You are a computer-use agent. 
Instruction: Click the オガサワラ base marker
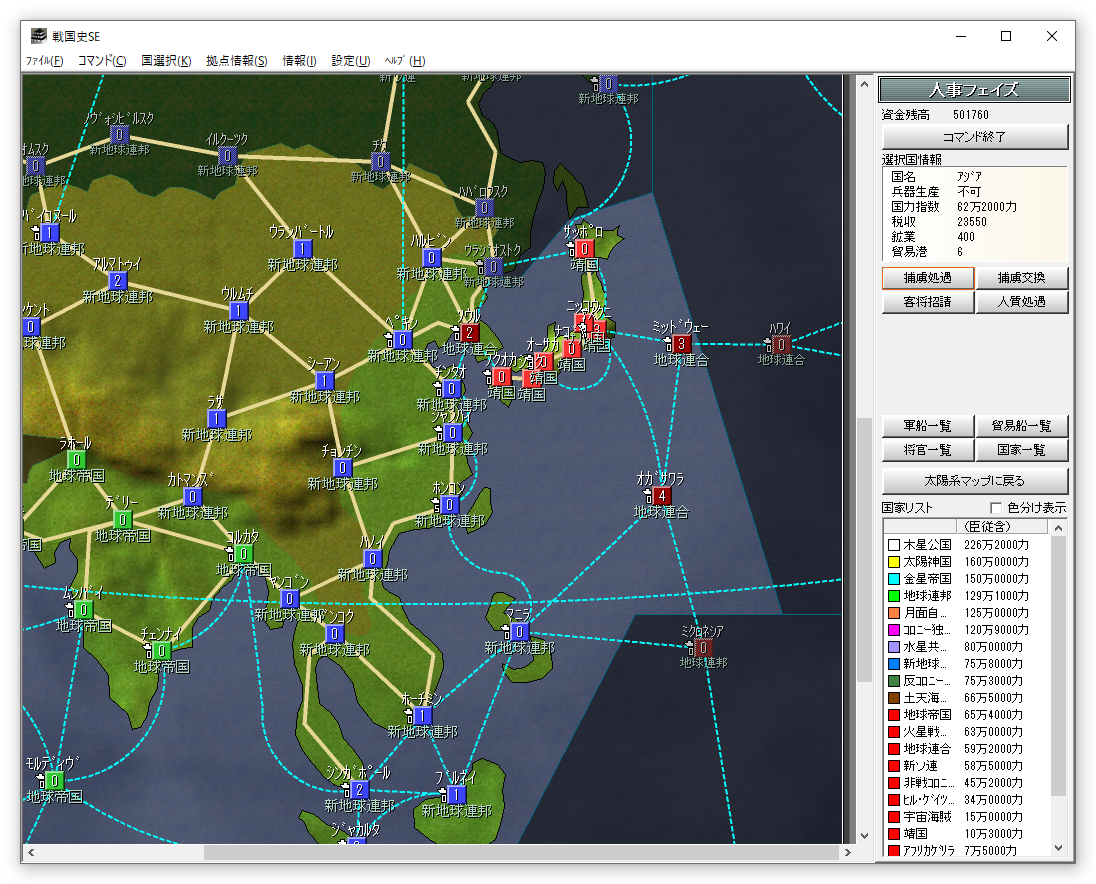click(662, 496)
